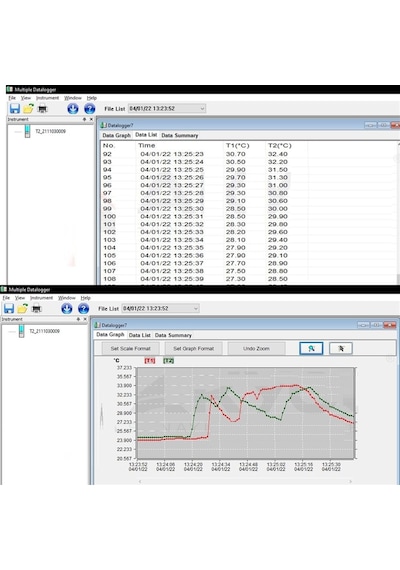Select row number 105 in the data list
Image resolution: width=400 pixels, height=570 pixels.
[109, 256]
